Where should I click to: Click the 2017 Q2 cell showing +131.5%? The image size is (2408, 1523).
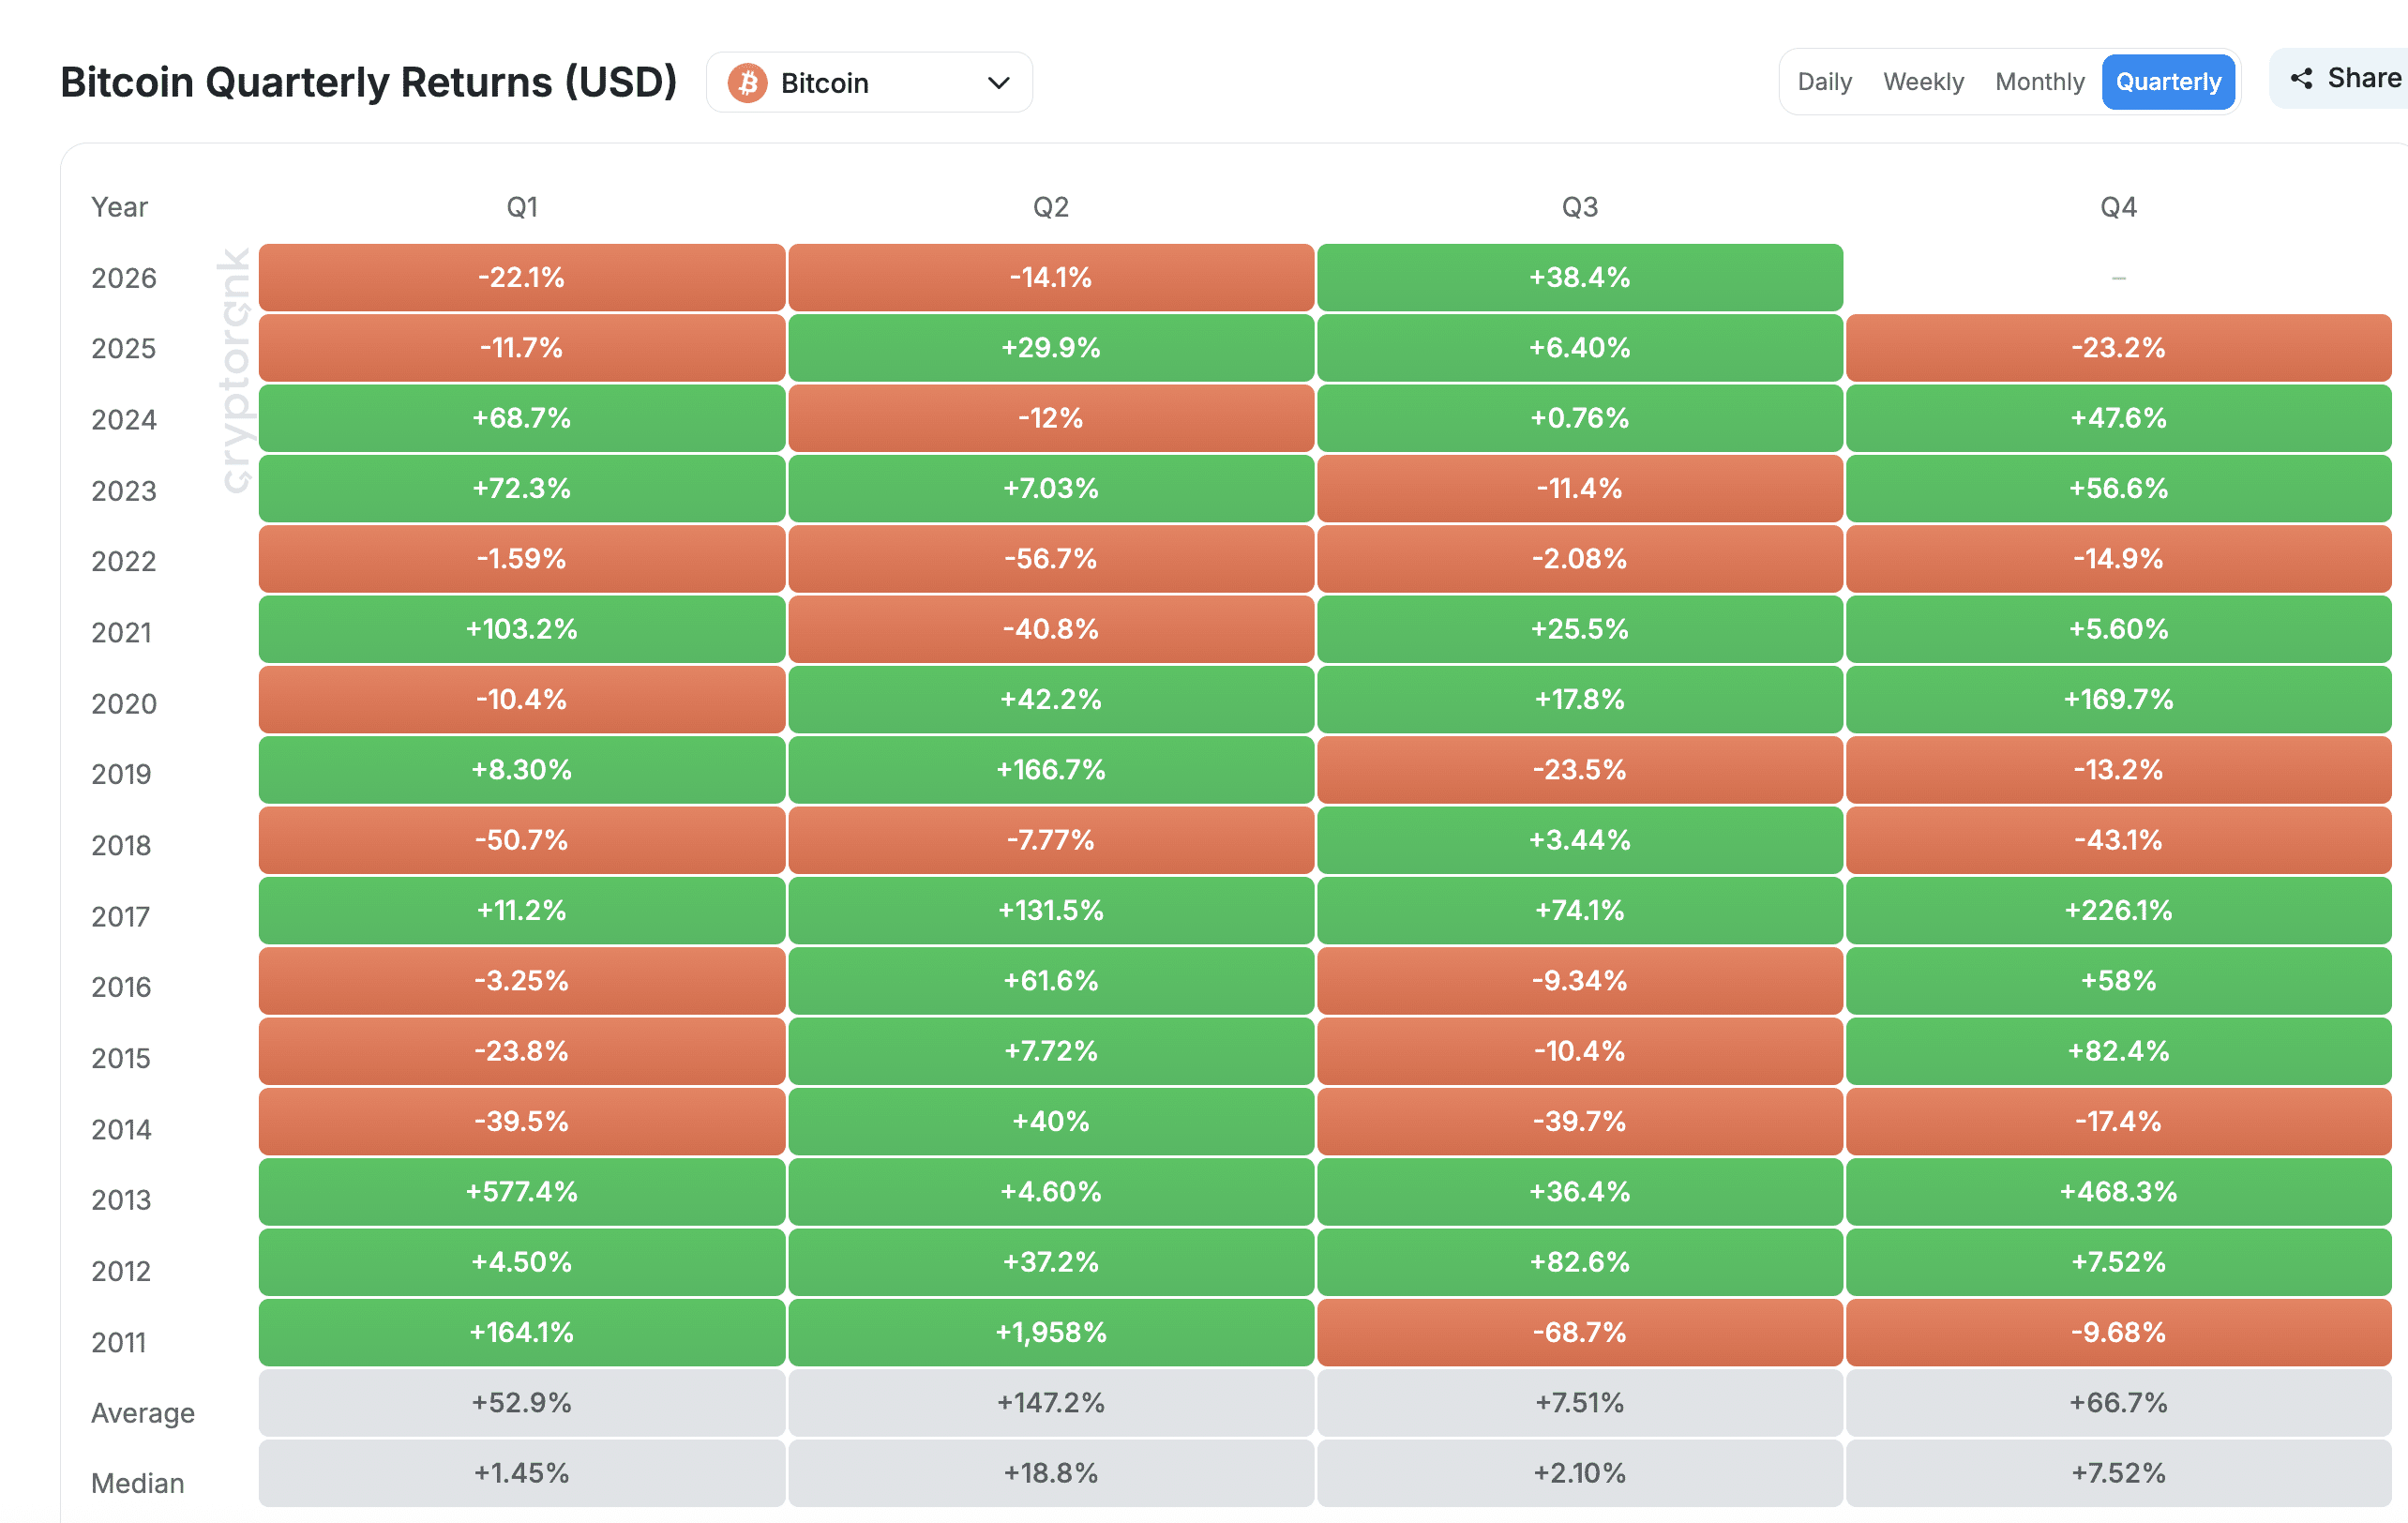[1051, 910]
